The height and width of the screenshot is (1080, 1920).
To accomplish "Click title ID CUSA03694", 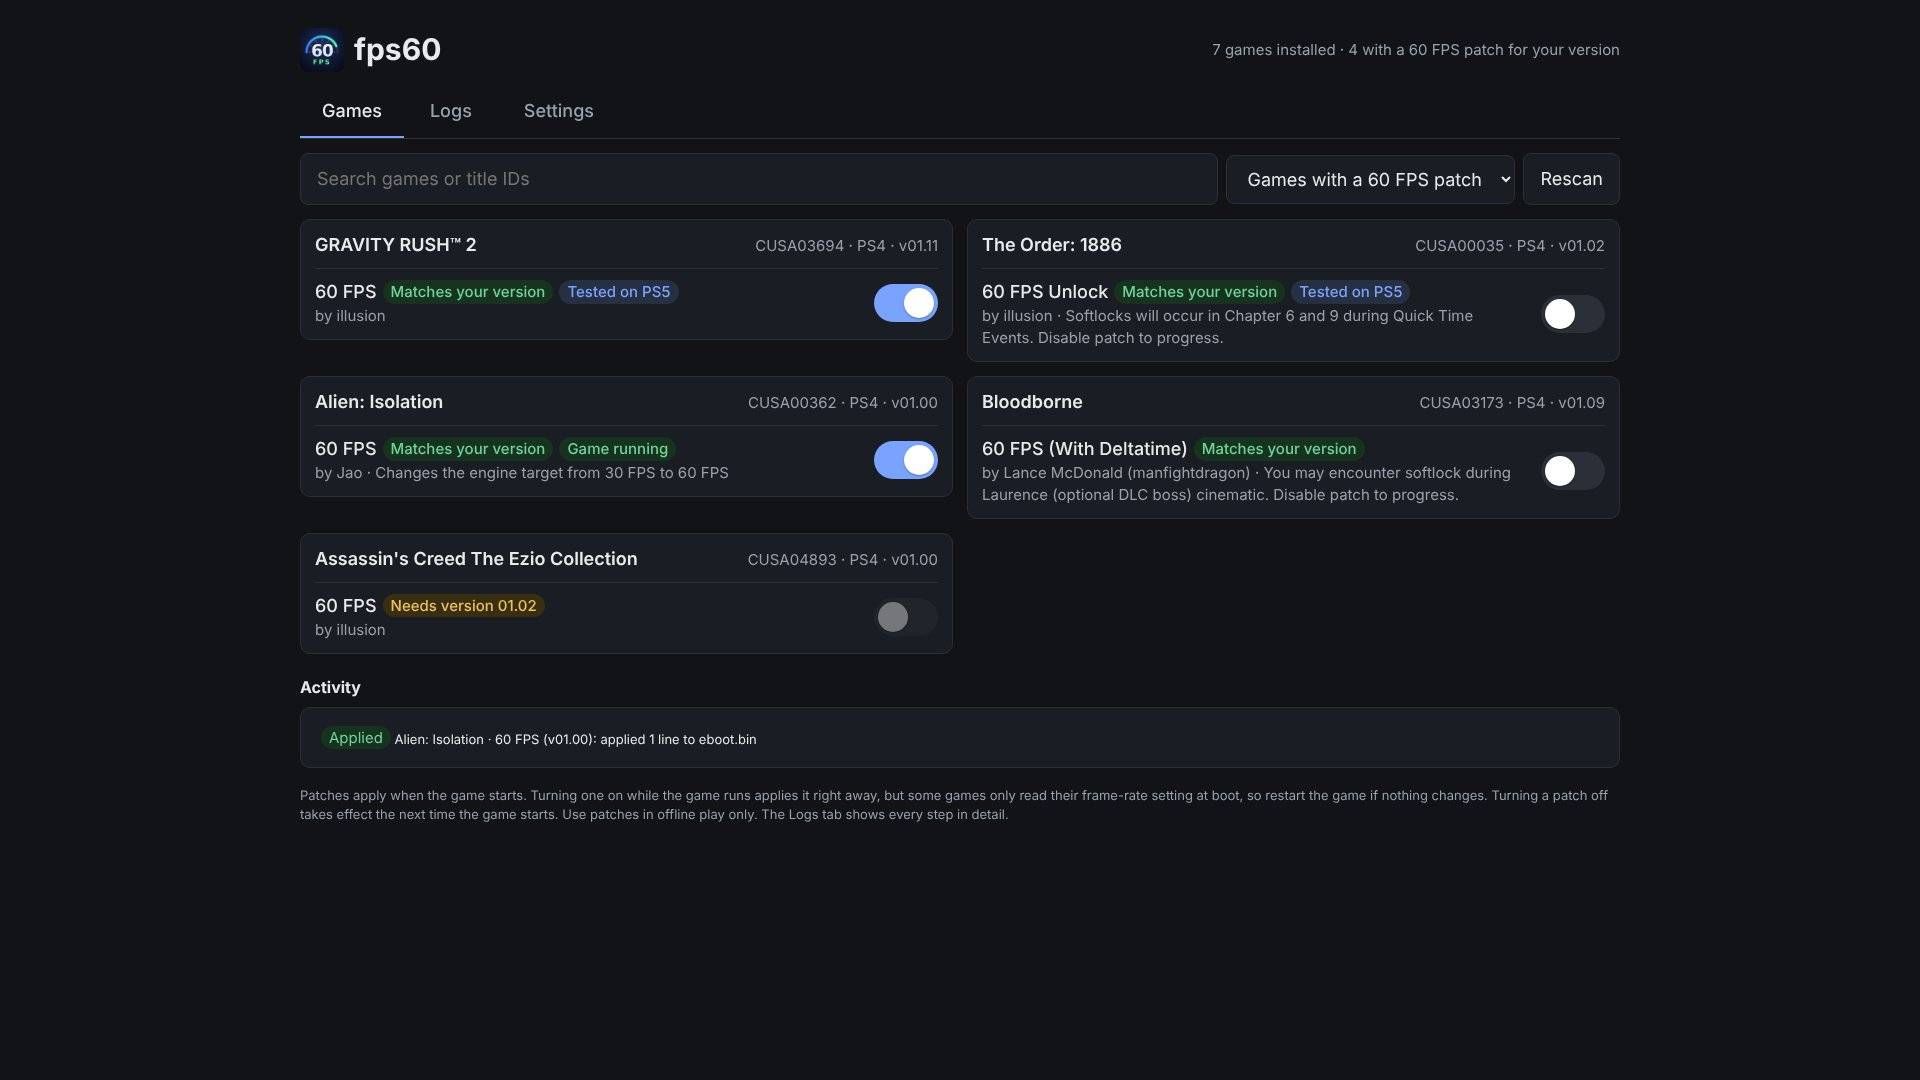I will coord(799,246).
